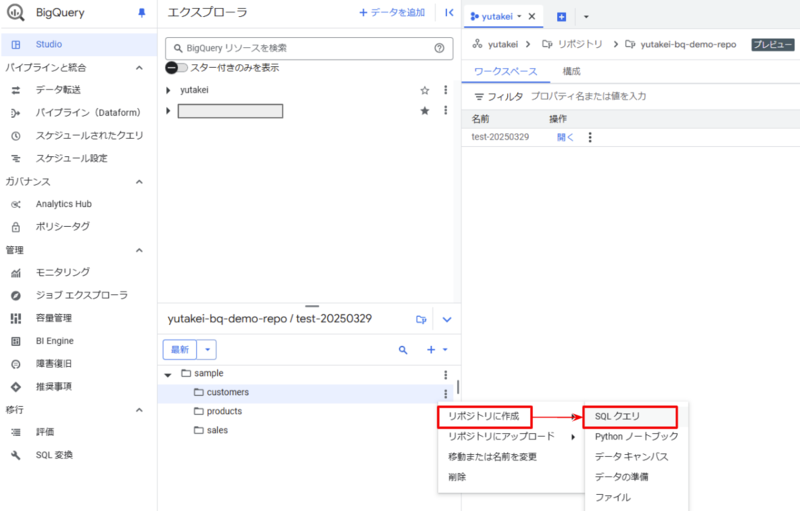Switch to the 構成 tab
This screenshot has height=511, width=800.
[x=571, y=71]
